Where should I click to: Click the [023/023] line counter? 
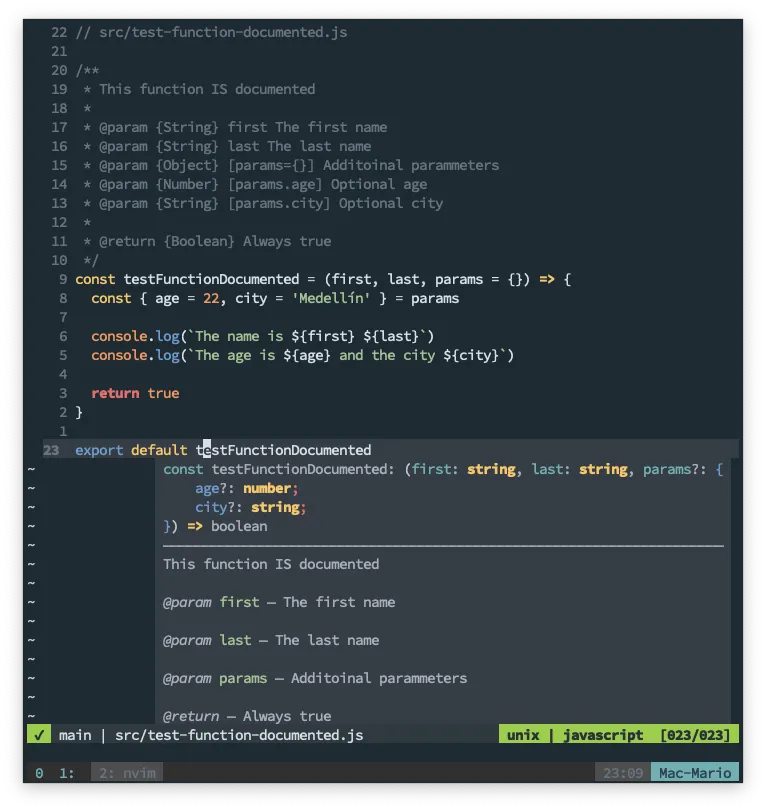[x=695, y=735]
